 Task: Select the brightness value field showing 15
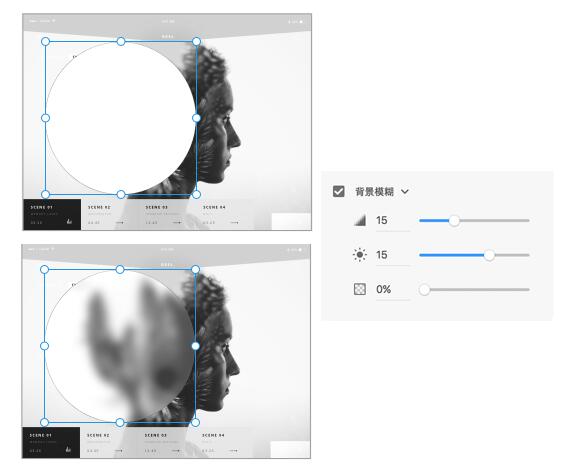coord(392,255)
